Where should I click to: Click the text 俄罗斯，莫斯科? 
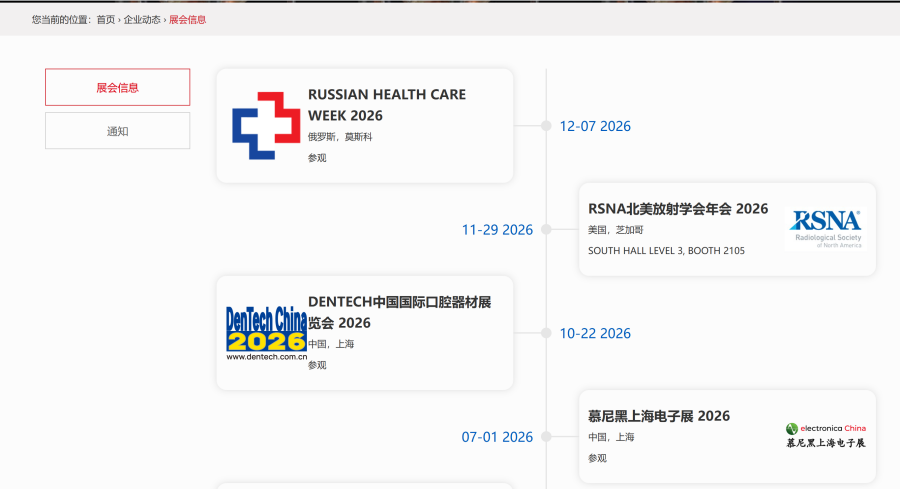coord(340,137)
